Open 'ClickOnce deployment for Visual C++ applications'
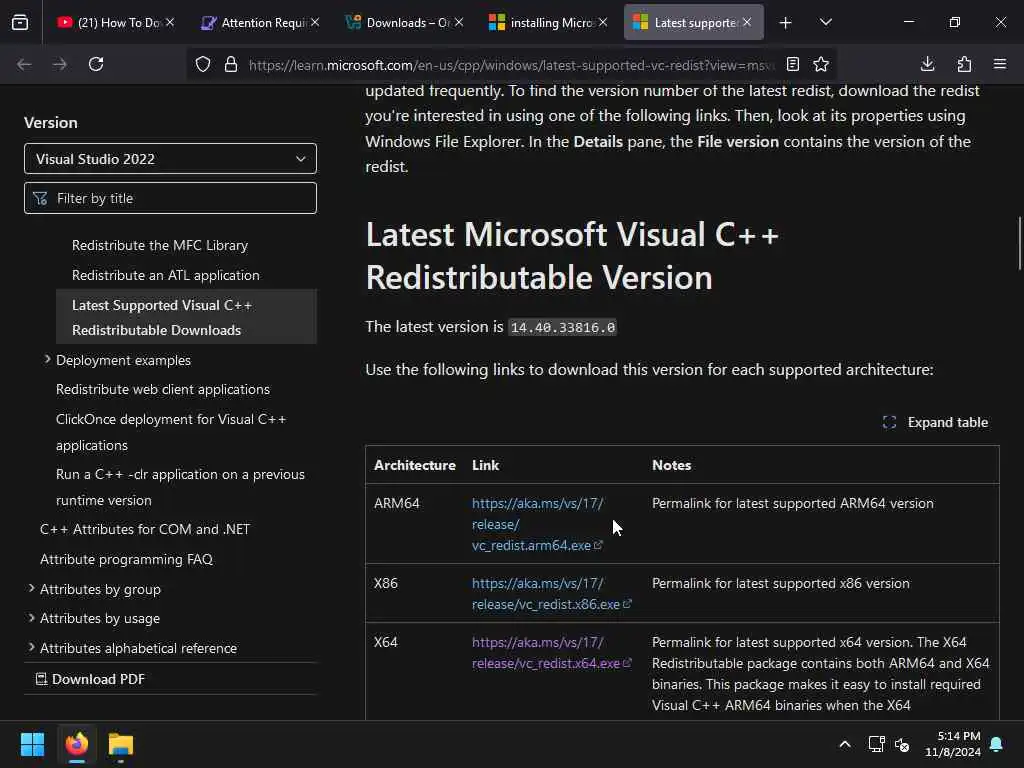1024x768 pixels. (171, 432)
